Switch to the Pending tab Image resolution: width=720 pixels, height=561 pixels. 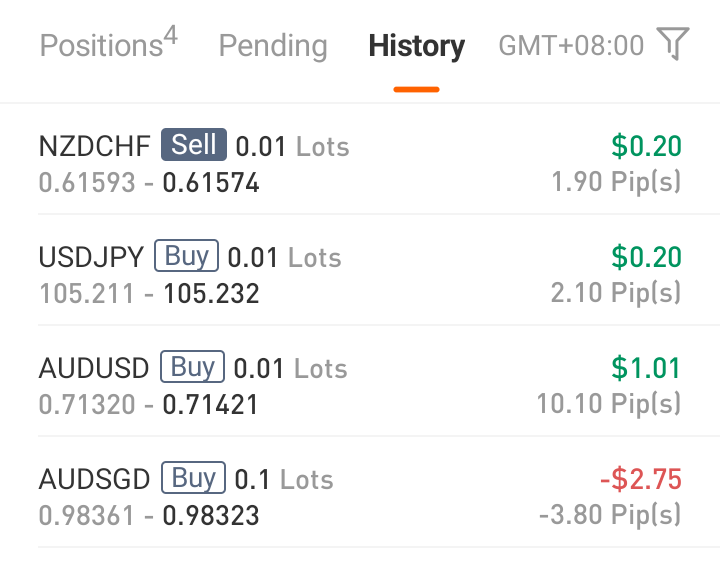pyautogui.click(x=273, y=46)
